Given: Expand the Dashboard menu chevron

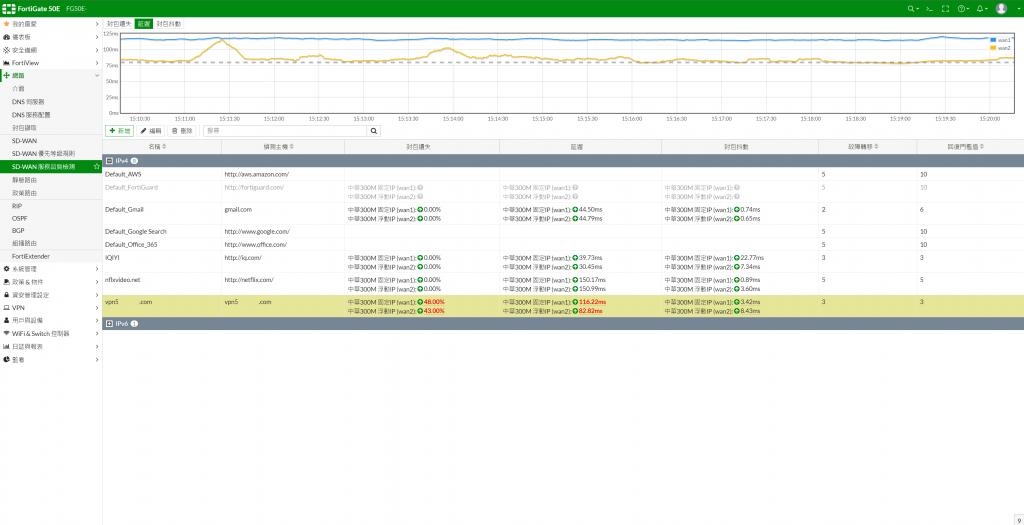Looking at the screenshot, I should click(97, 37).
